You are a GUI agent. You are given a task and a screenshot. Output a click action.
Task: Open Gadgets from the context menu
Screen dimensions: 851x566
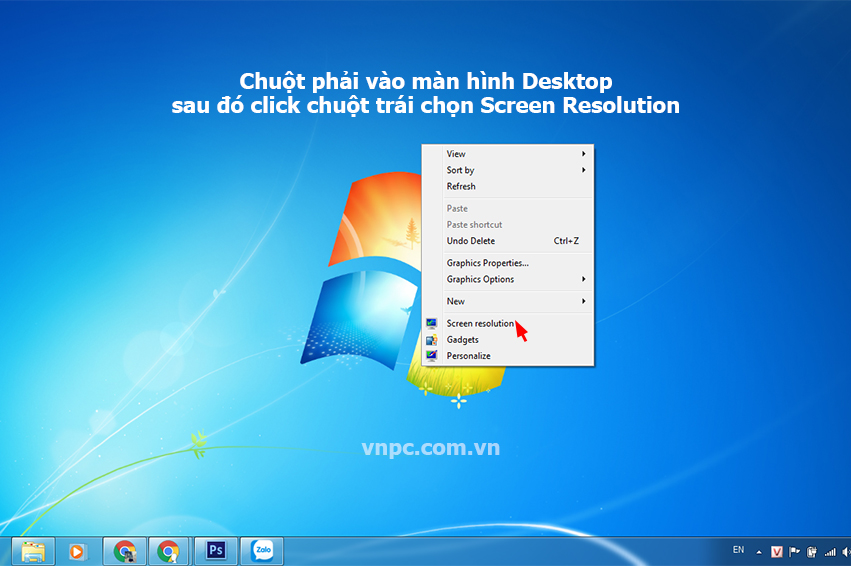(x=508, y=340)
